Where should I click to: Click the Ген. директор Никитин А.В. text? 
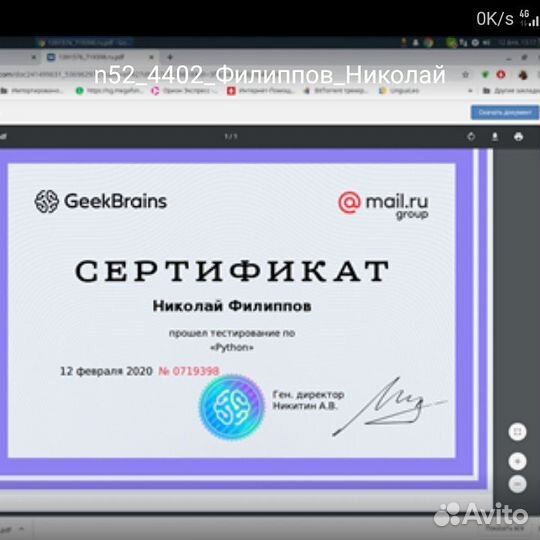point(308,400)
